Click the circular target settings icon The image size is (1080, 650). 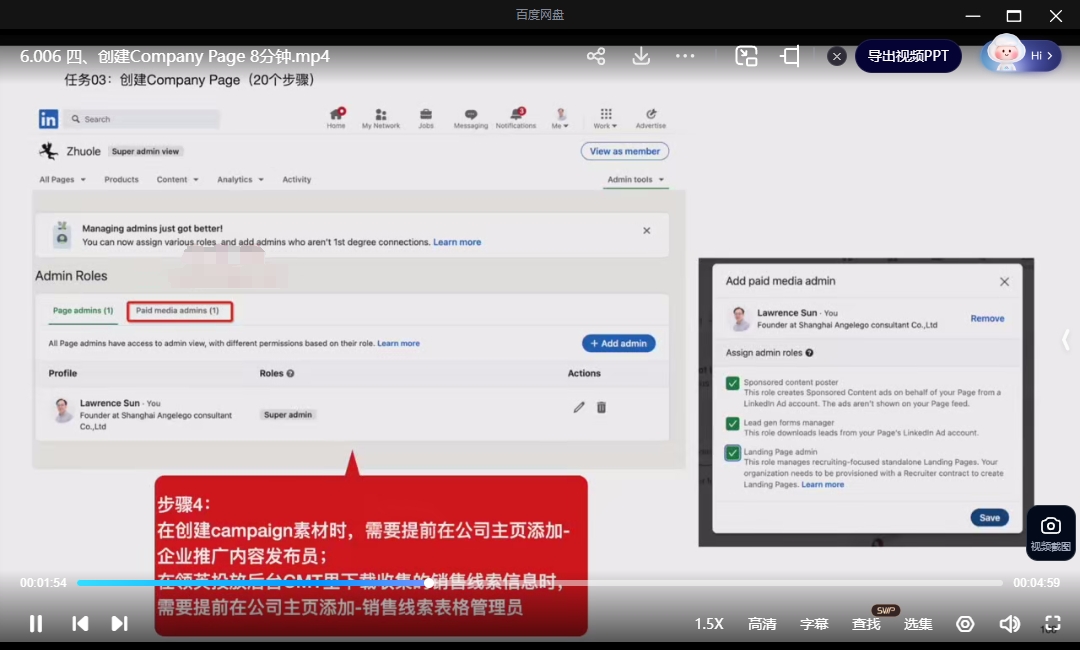coord(965,624)
